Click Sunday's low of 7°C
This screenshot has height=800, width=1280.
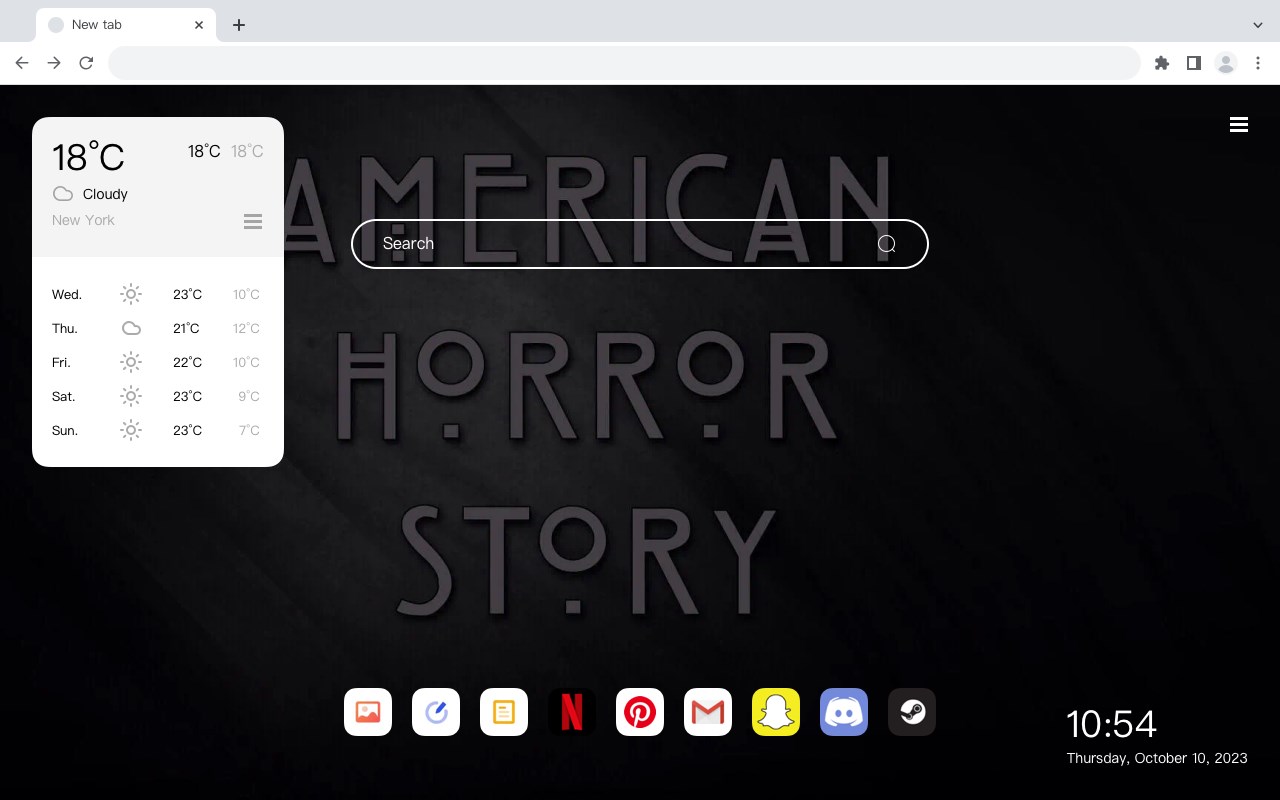click(249, 430)
